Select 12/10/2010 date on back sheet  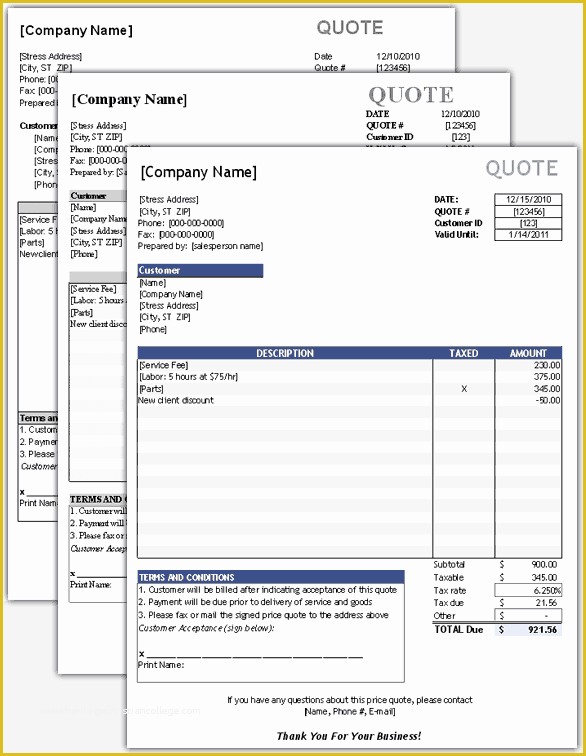398,56
